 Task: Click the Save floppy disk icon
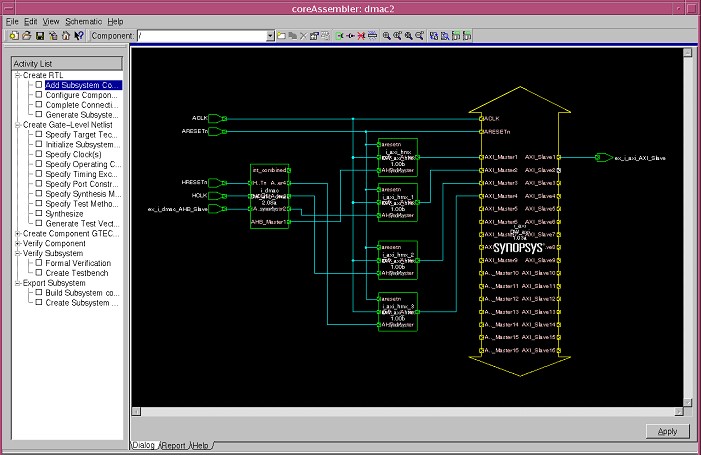coord(39,36)
